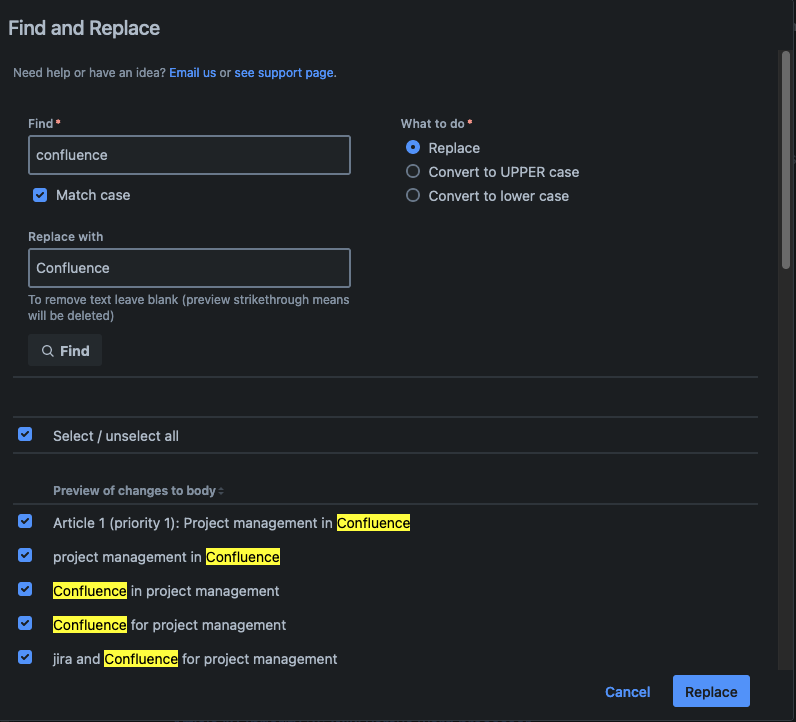Uncheck 'Confluence in project management' row checkbox

point(26,590)
